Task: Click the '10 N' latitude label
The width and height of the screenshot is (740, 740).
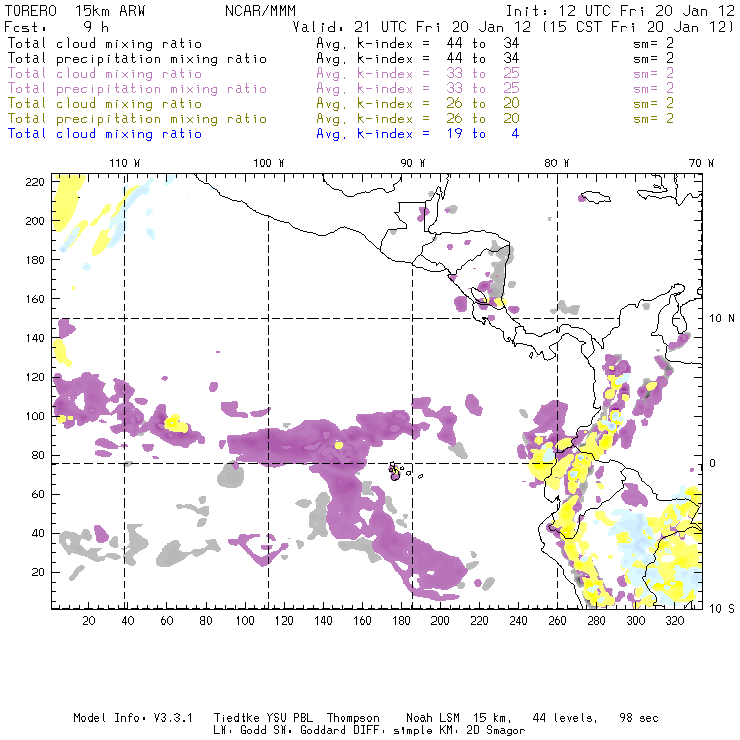Action: [x=722, y=319]
